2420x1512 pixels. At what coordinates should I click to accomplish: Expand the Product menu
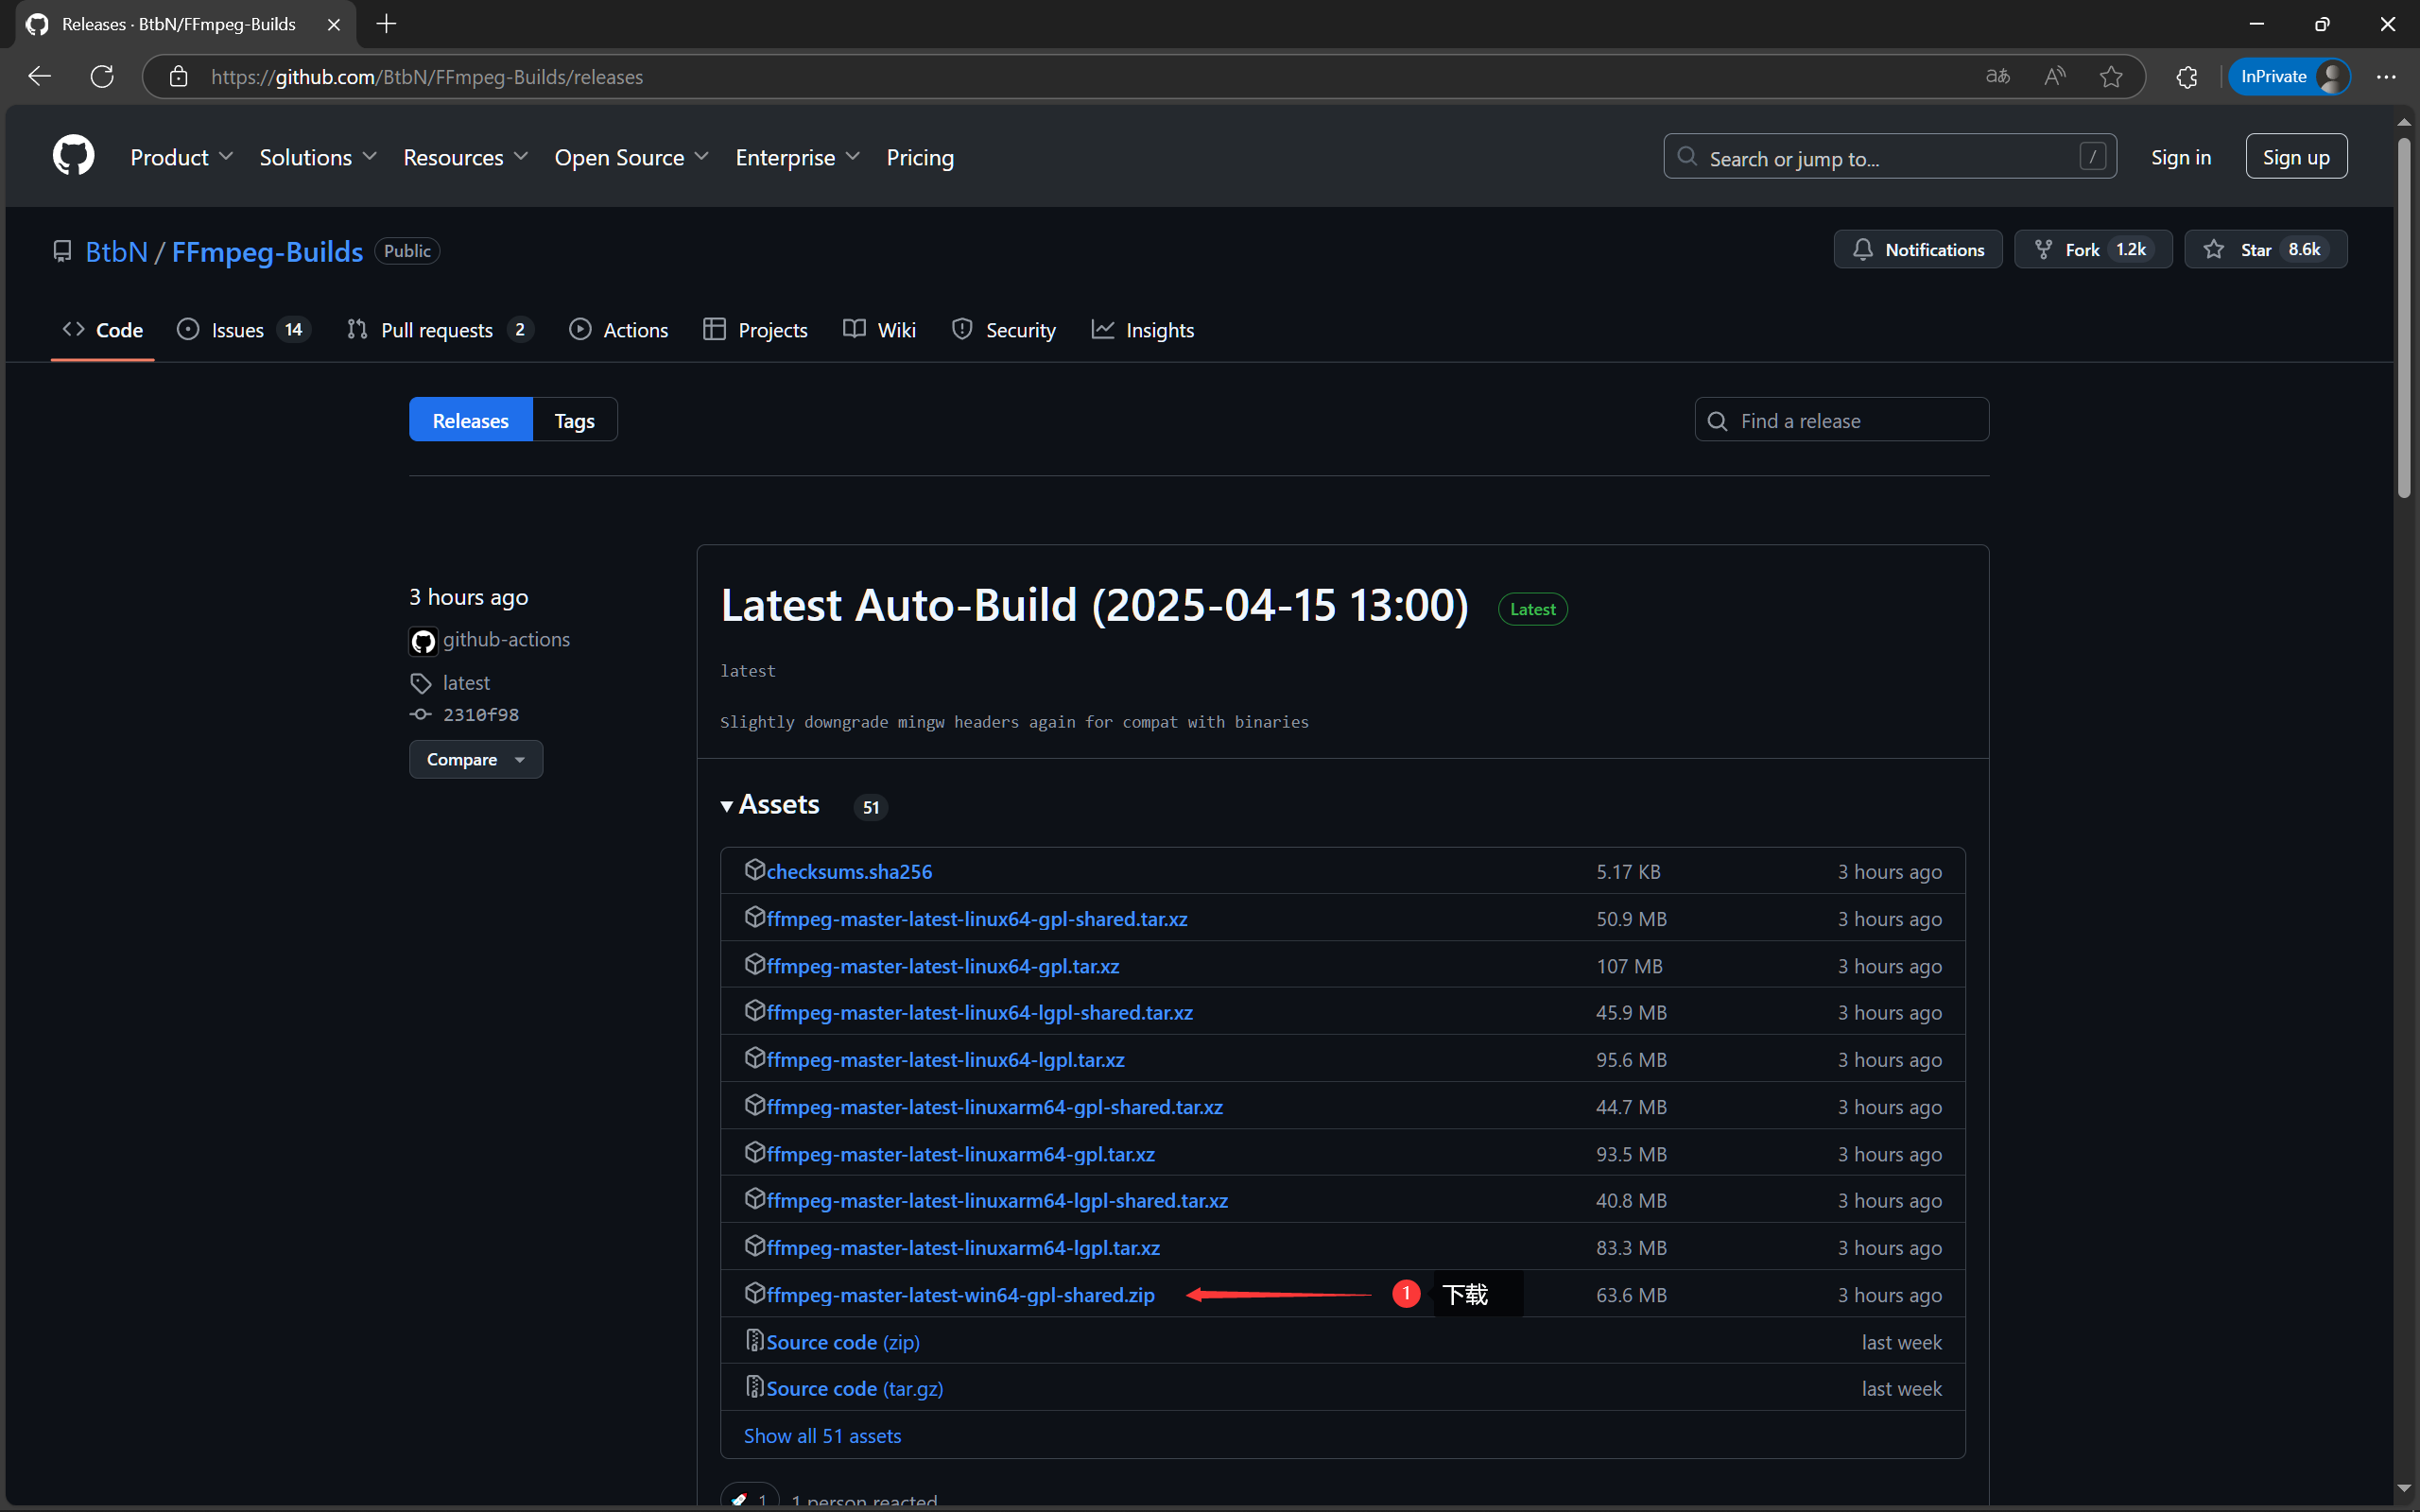(x=181, y=157)
